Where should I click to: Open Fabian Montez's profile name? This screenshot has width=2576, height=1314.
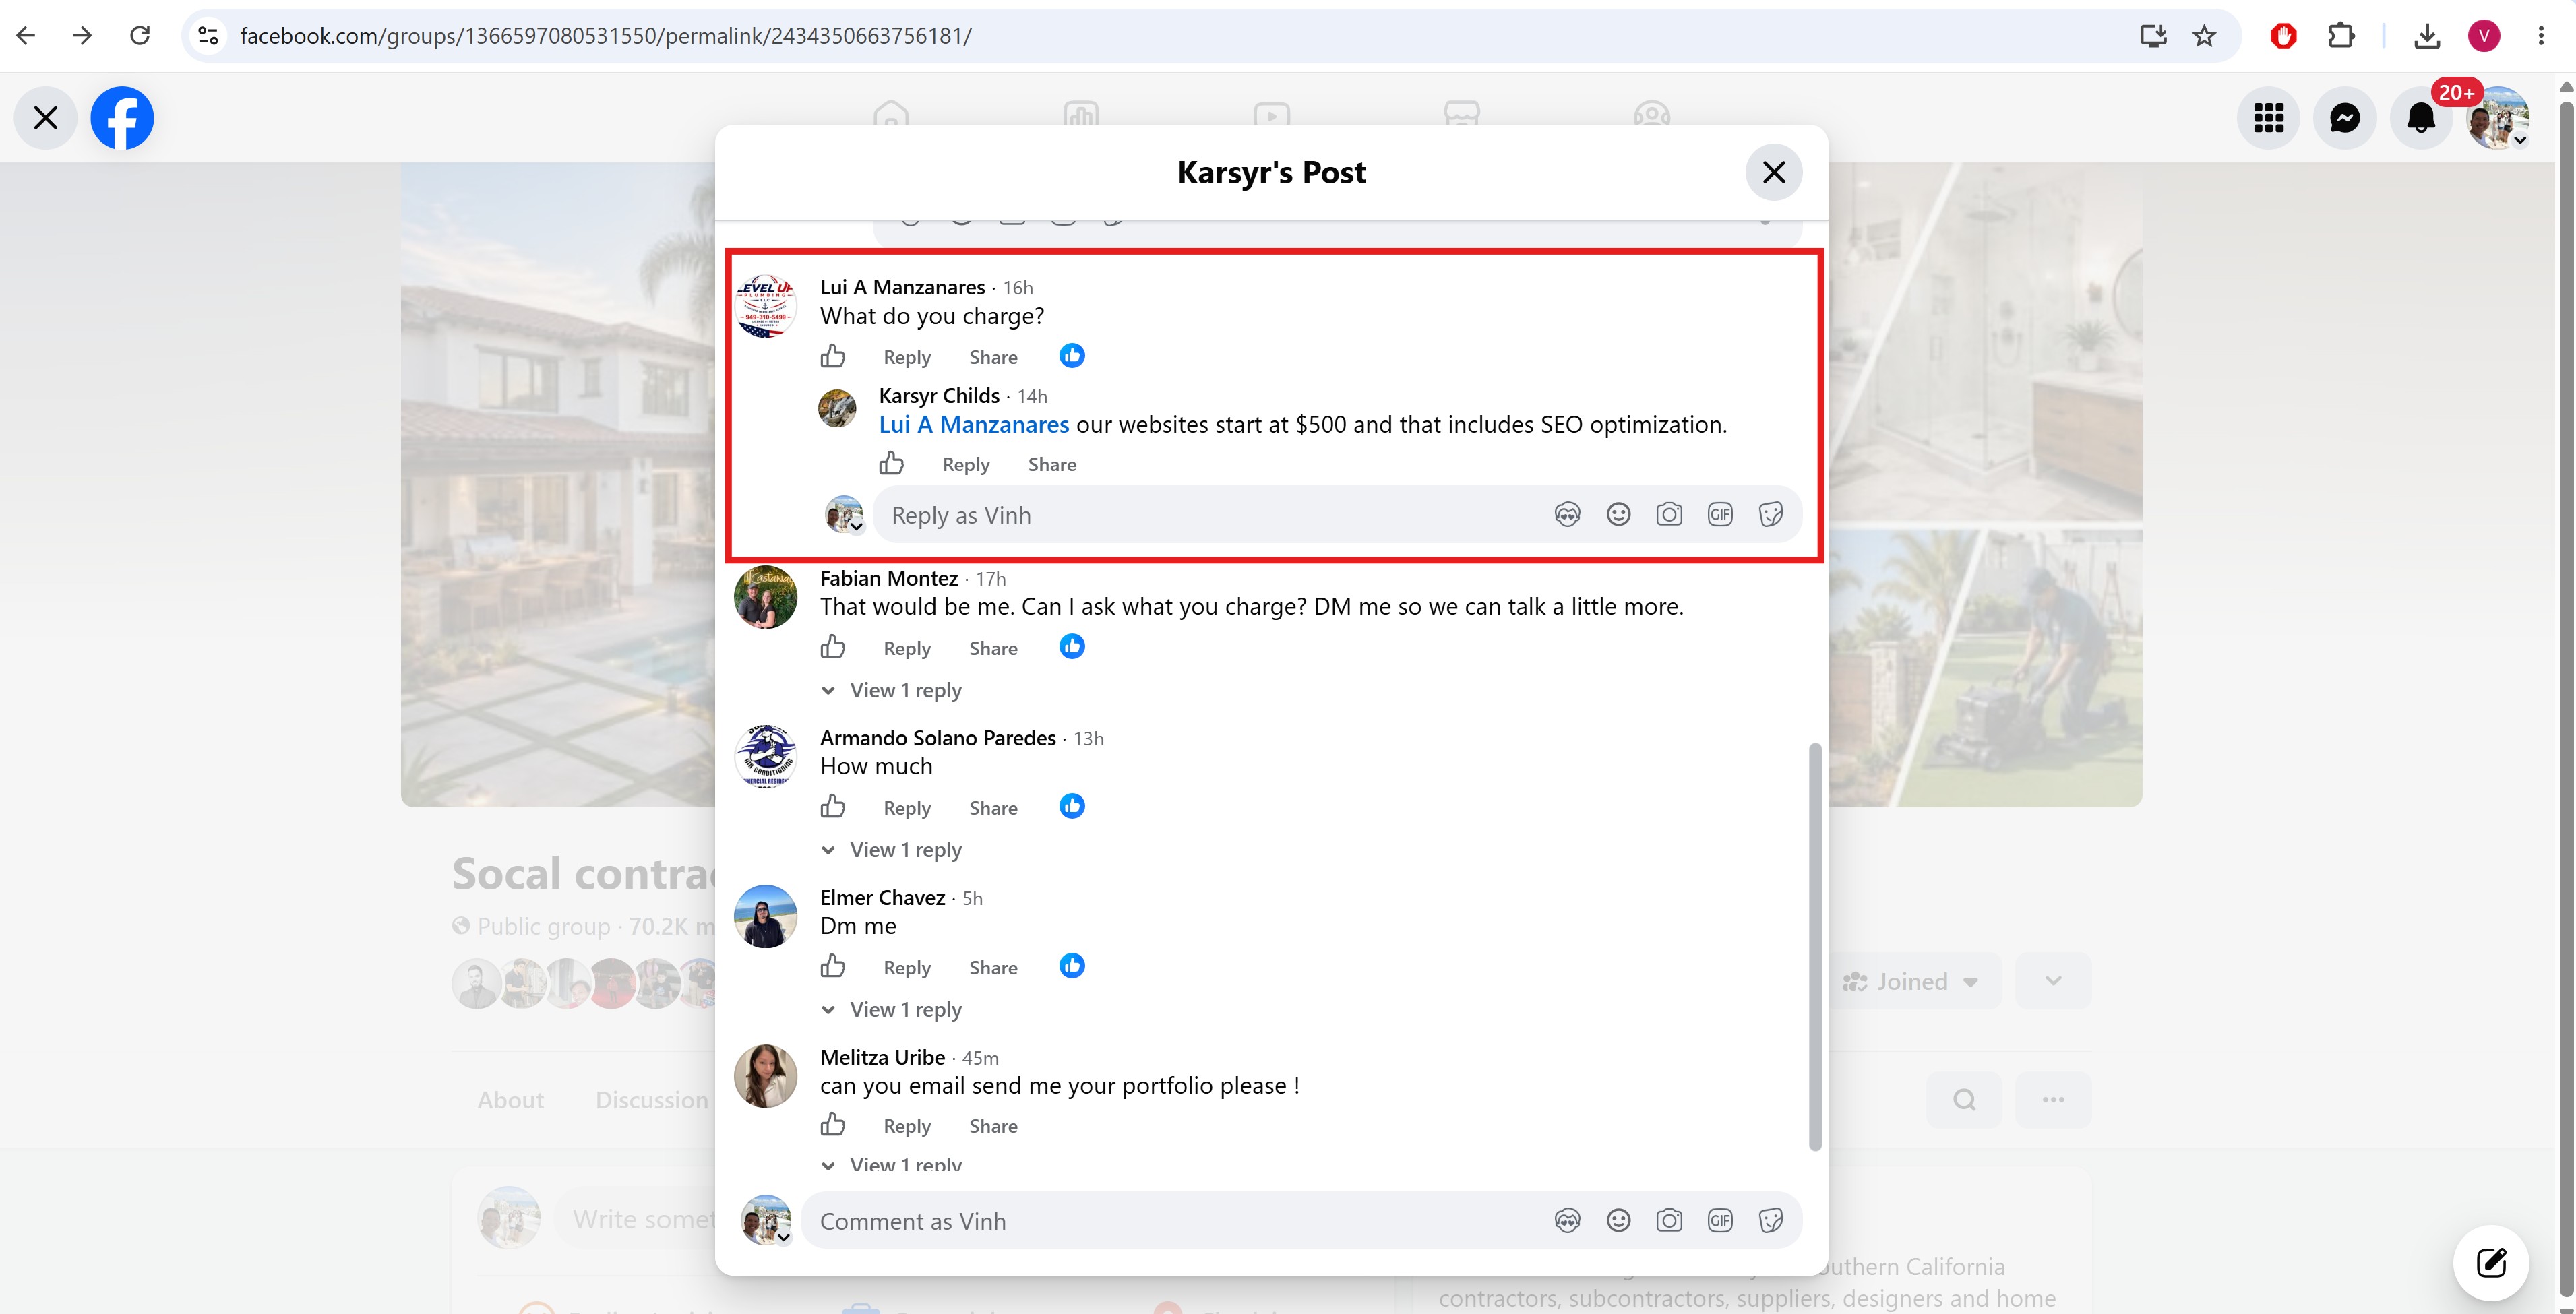pyautogui.click(x=889, y=578)
